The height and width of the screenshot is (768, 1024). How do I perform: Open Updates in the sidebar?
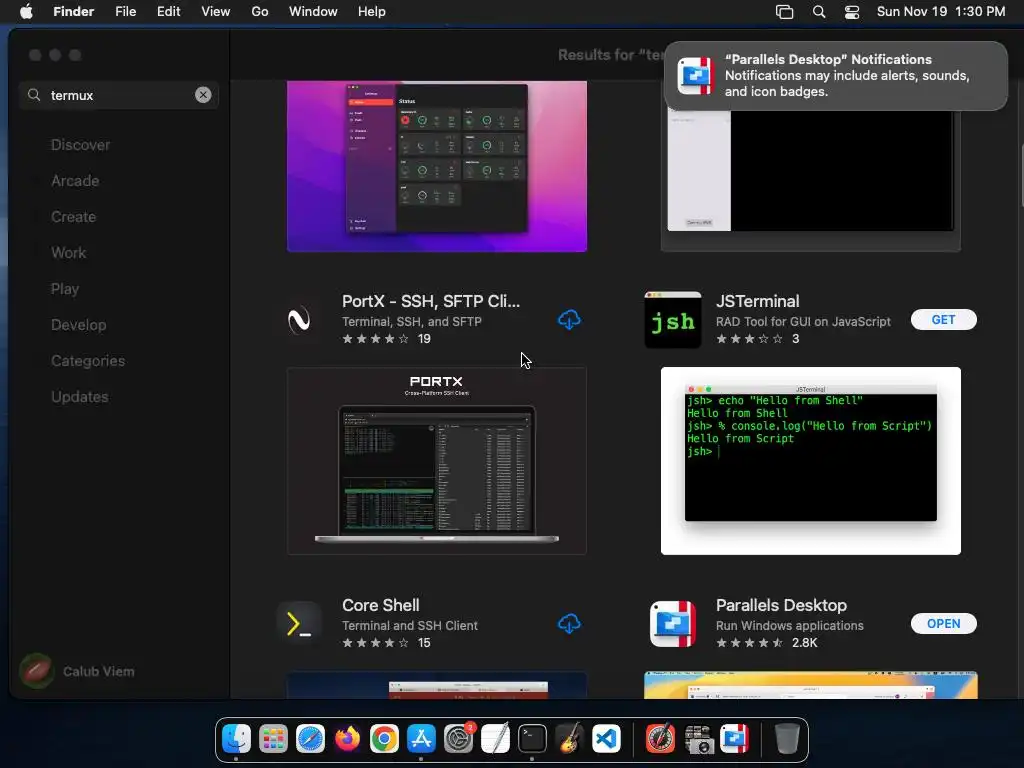click(x=80, y=396)
